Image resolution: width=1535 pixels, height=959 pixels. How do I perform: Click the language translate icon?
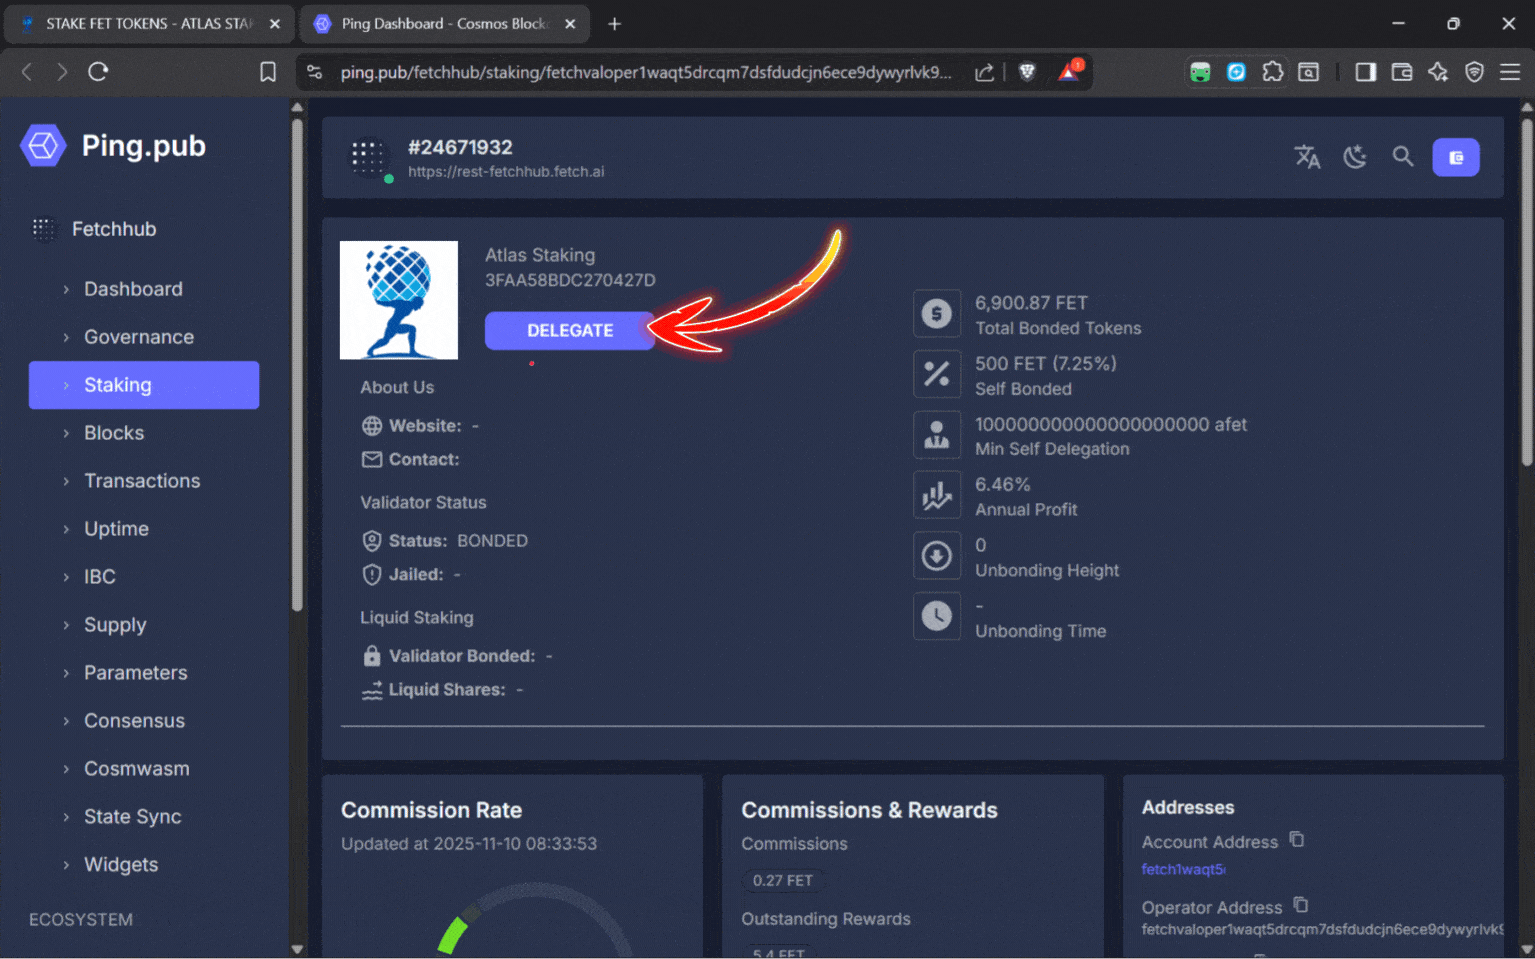point(1307,157)
